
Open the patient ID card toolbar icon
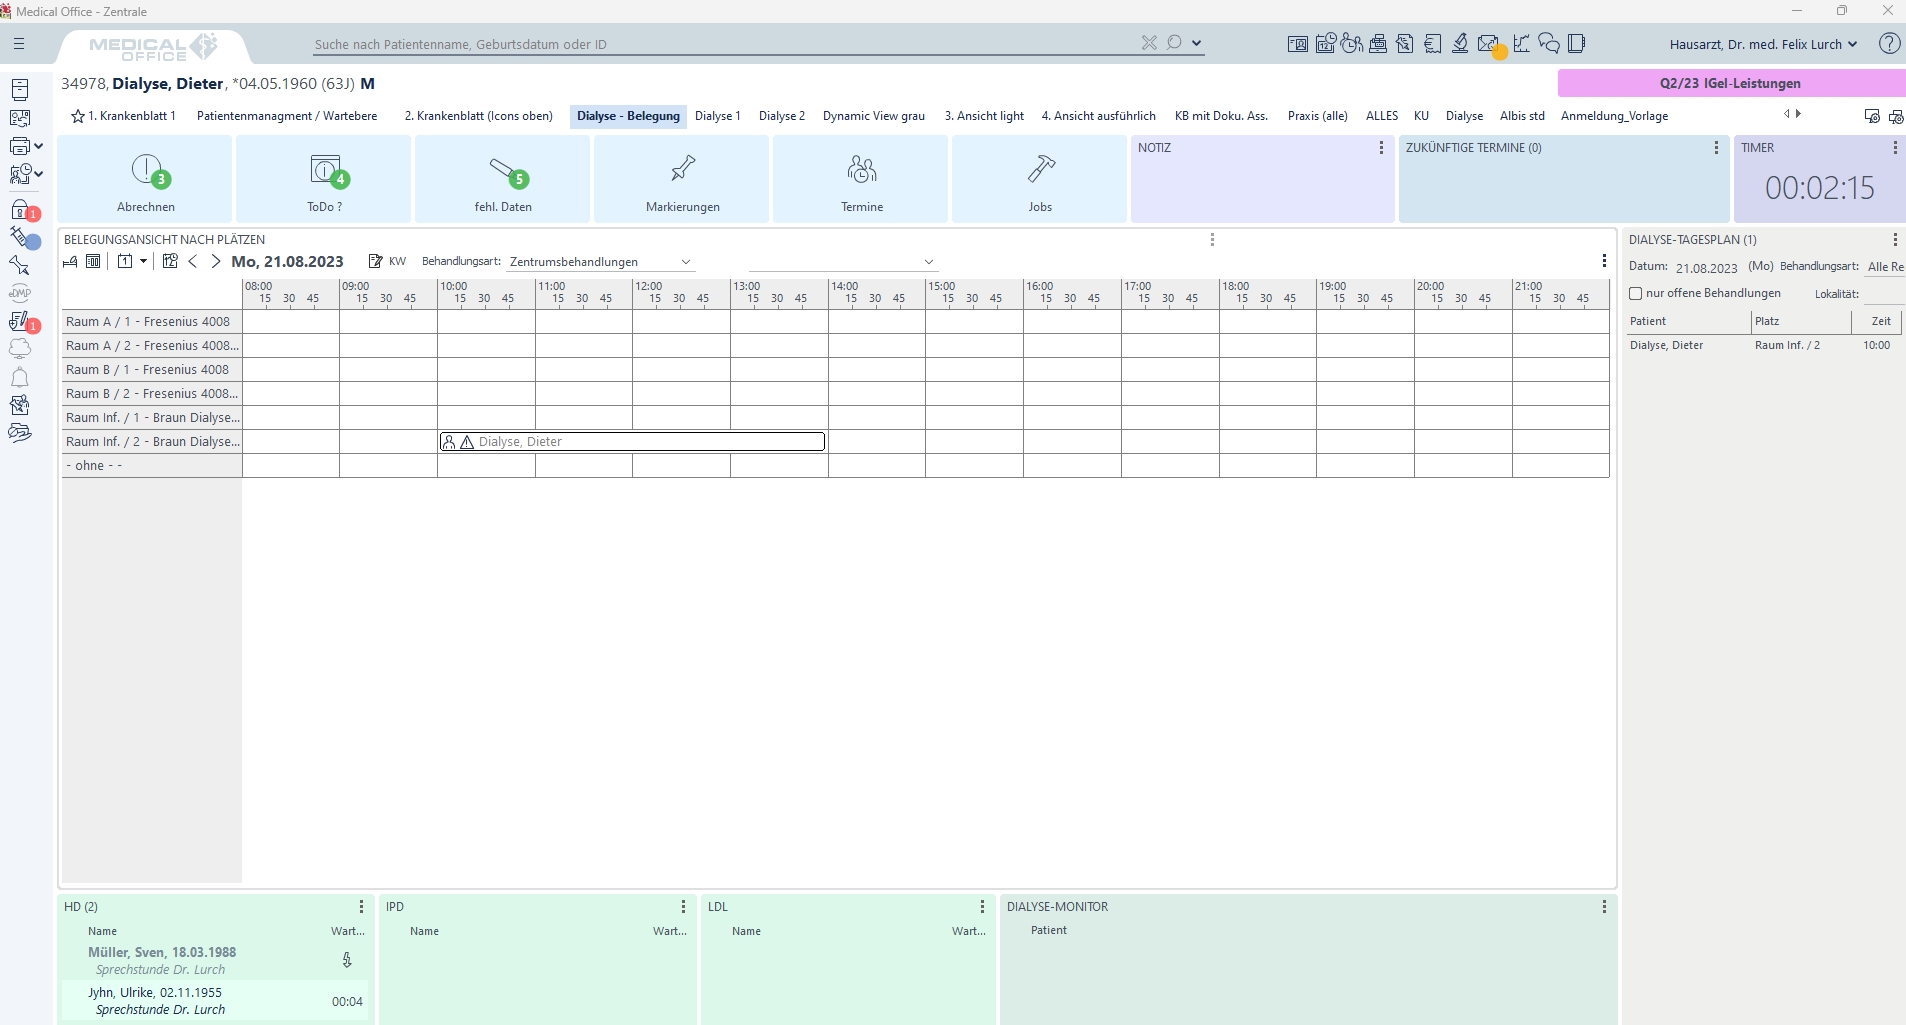(1297, 44)
